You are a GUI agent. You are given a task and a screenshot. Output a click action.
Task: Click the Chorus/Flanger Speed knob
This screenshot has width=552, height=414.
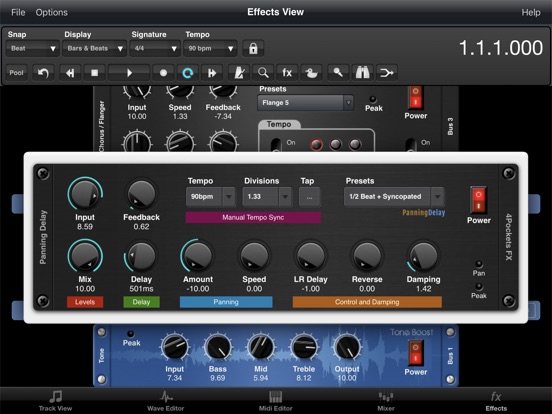click(180, 92)
